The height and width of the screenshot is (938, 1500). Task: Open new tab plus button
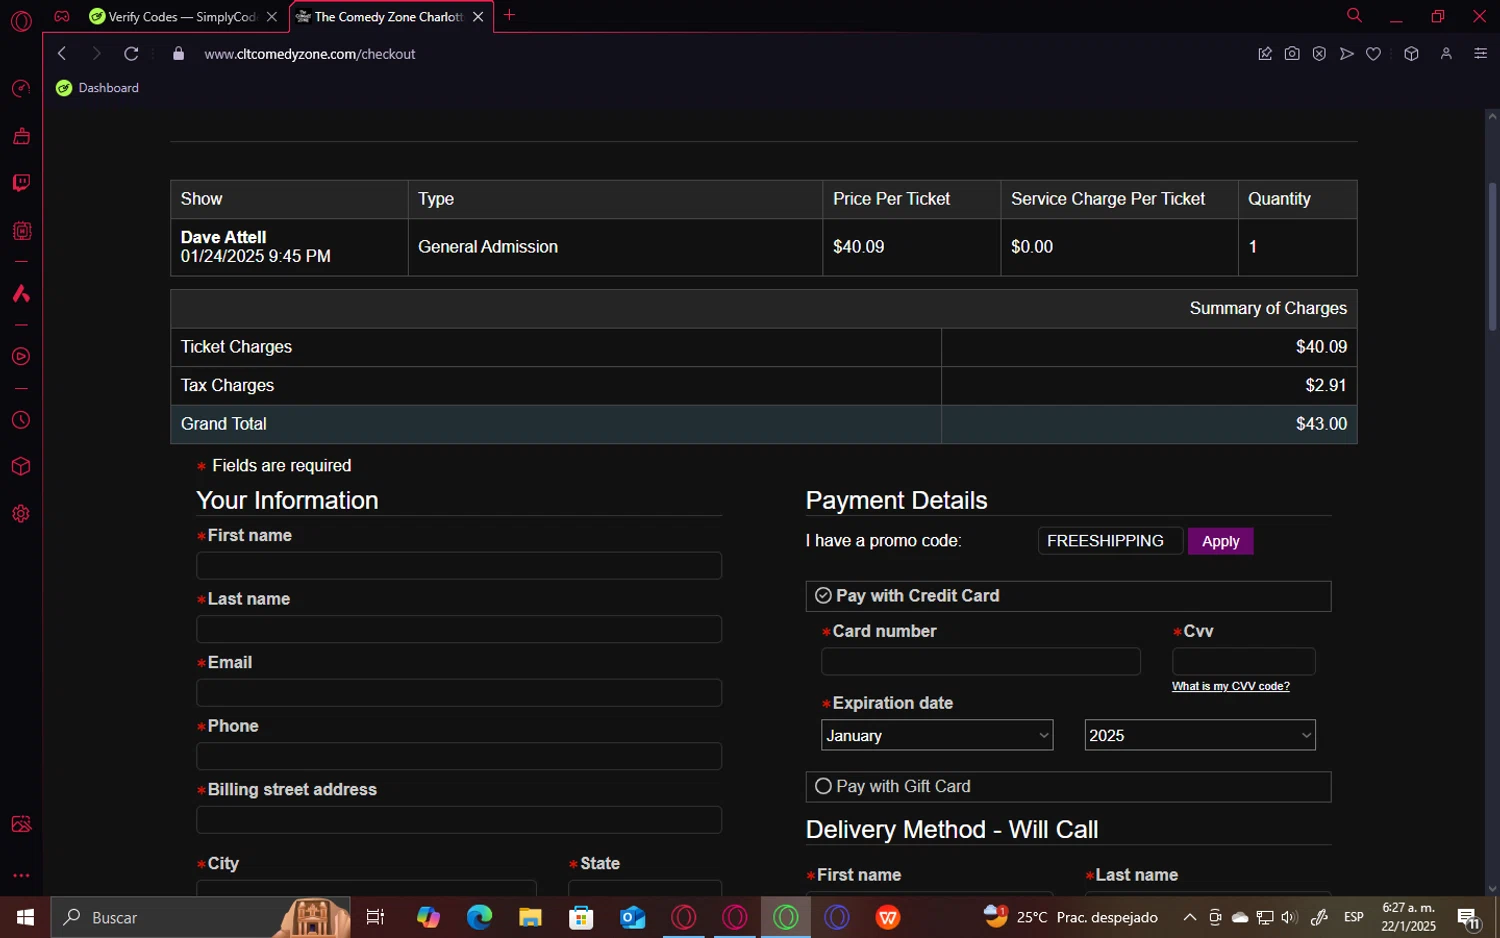[509, 15]
